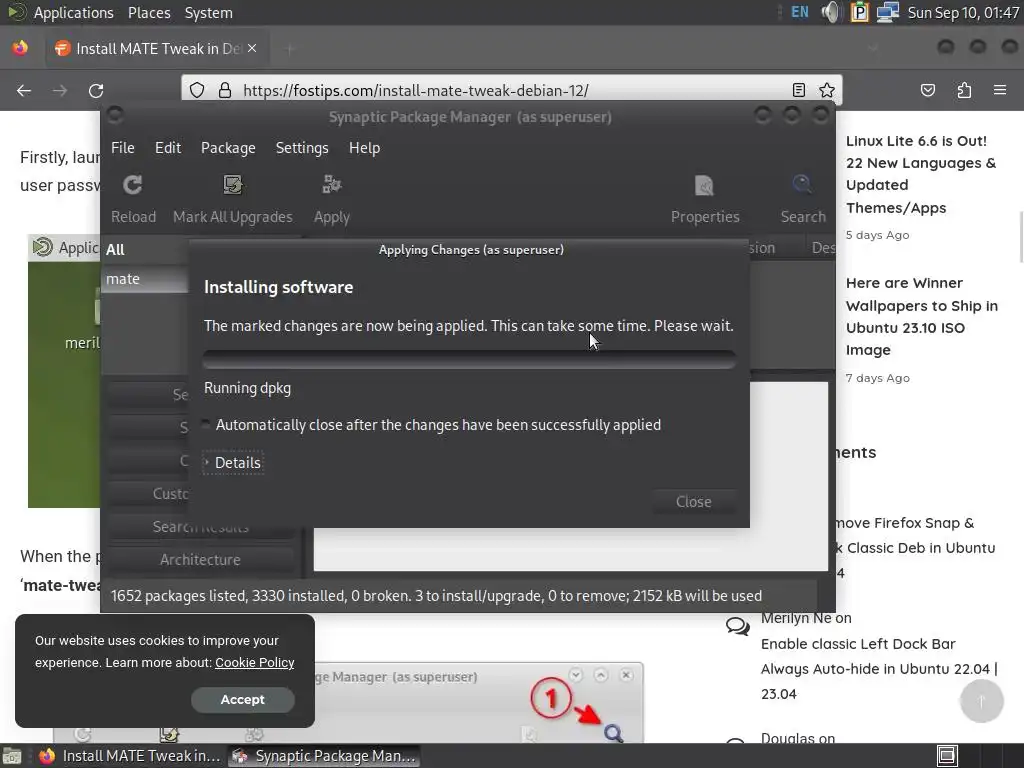This screenshot has height=768, width=1024.
Task: Toggle reader view icon in address bar
Action: 799,90
